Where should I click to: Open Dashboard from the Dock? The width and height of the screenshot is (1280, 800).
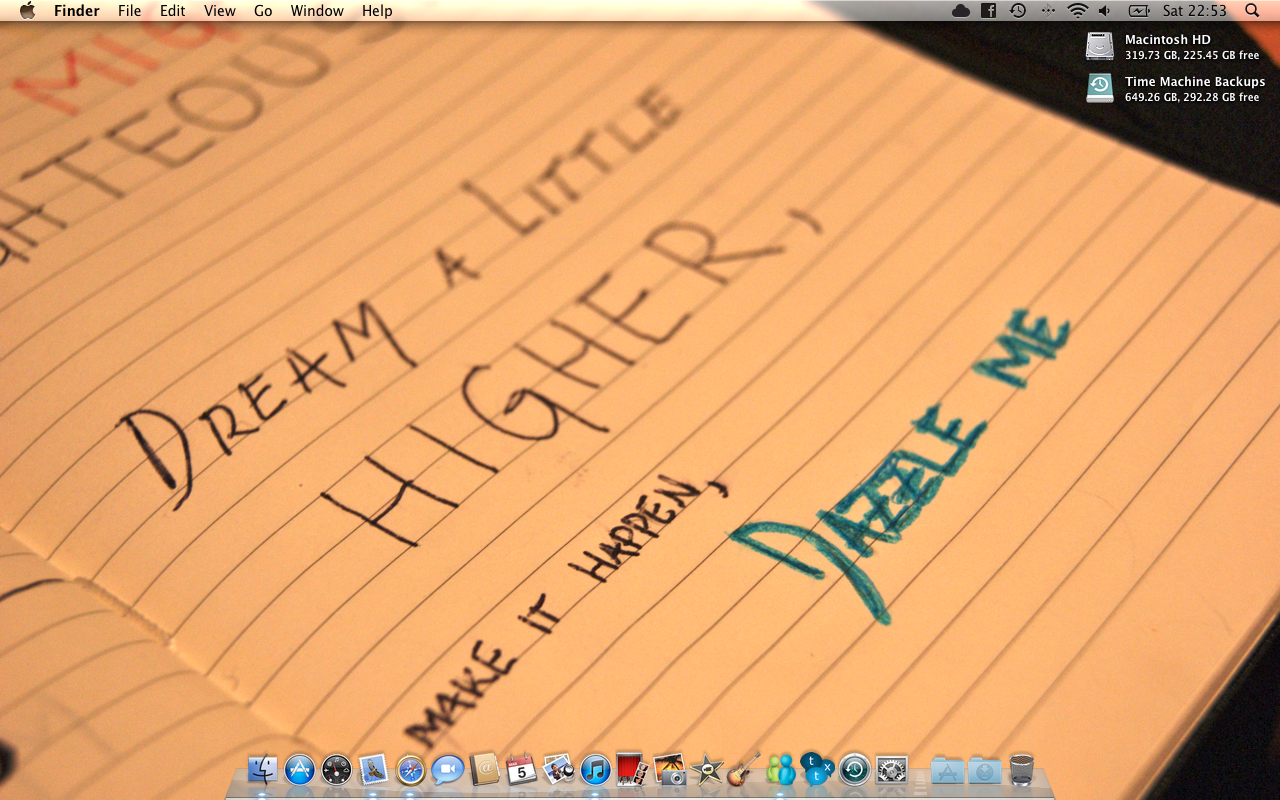pos(337,769)
